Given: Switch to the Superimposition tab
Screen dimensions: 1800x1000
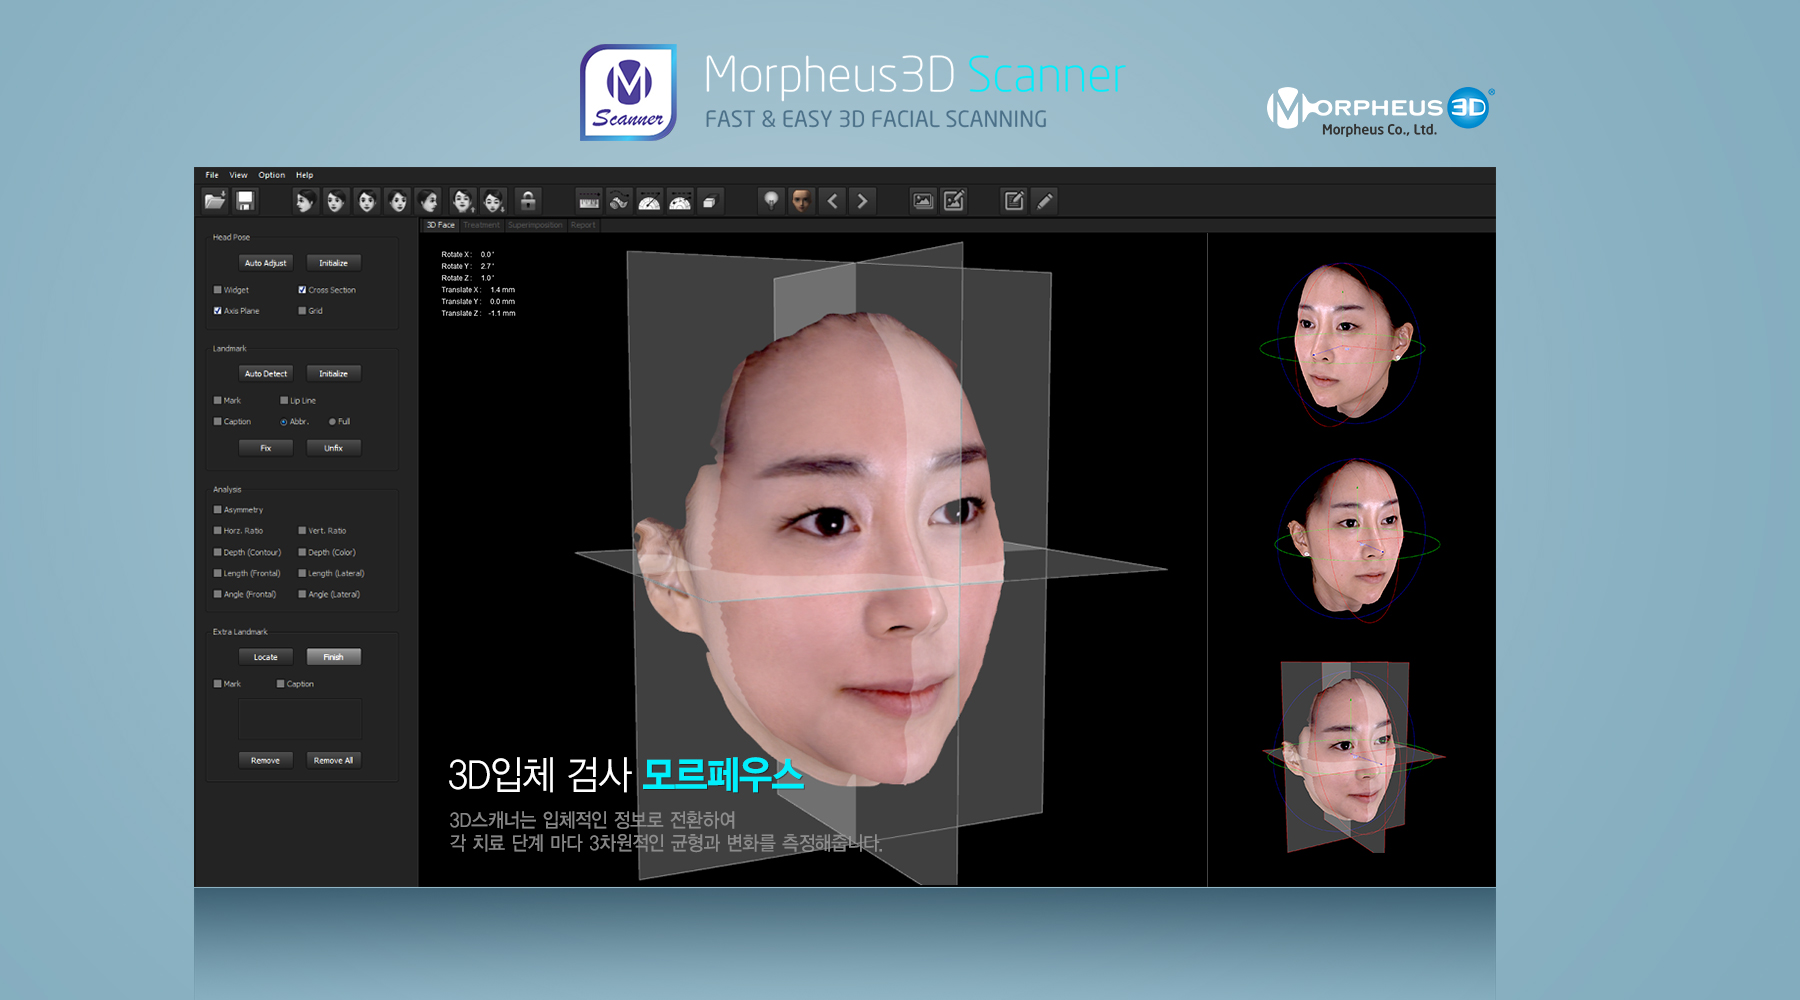Looking at the screenshot, I should point(535,225).
